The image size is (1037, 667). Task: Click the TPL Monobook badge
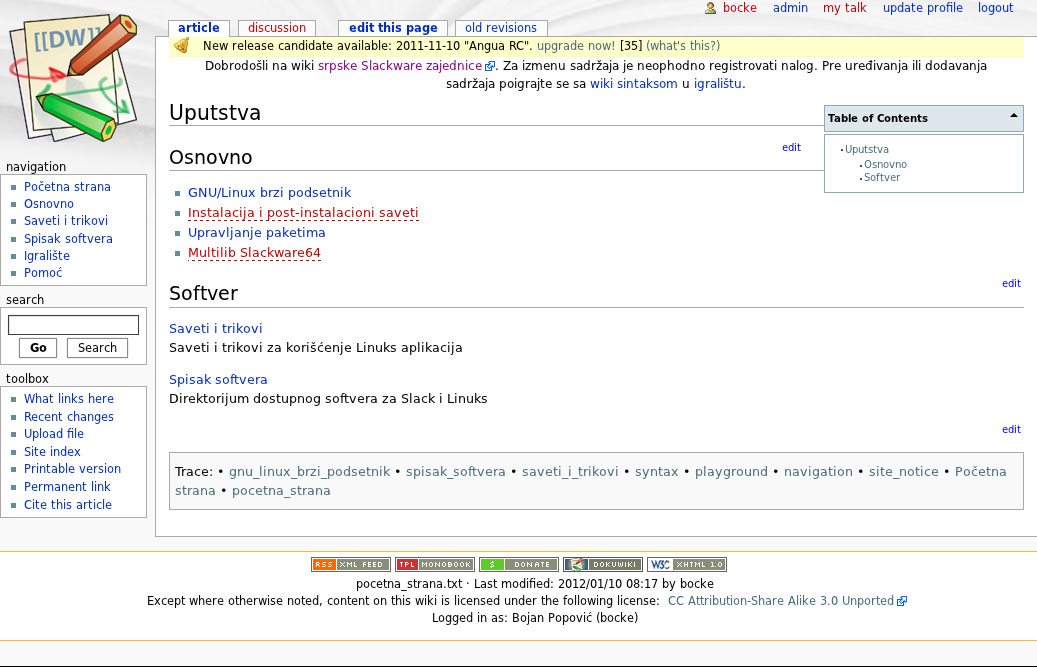[x=434, y=565]
